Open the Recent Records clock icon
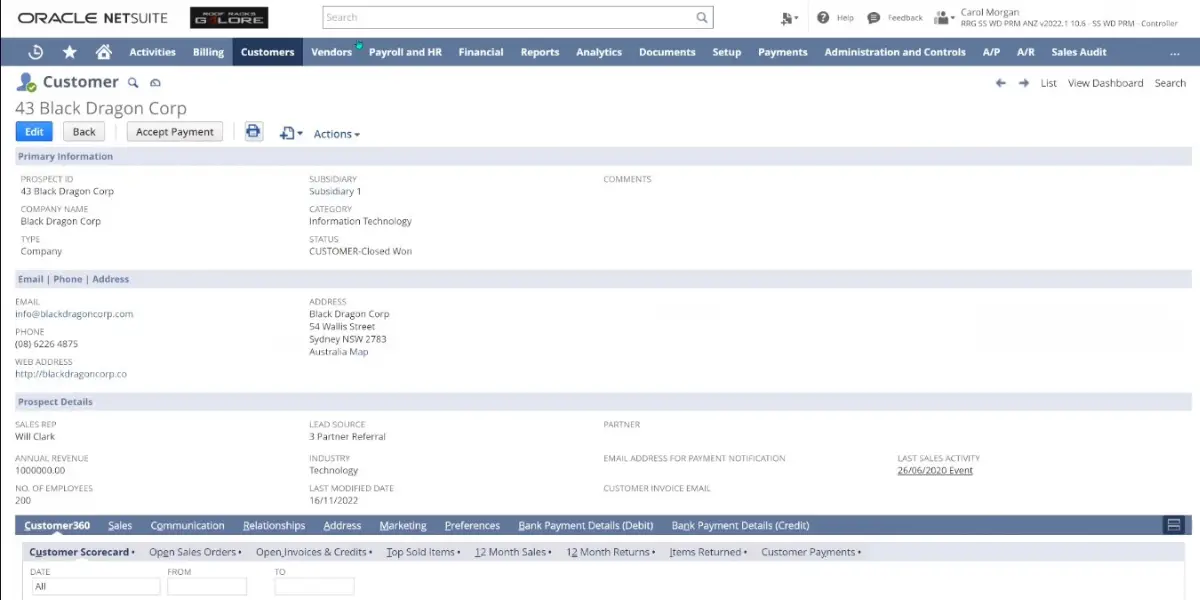 (x=35, y=52)
